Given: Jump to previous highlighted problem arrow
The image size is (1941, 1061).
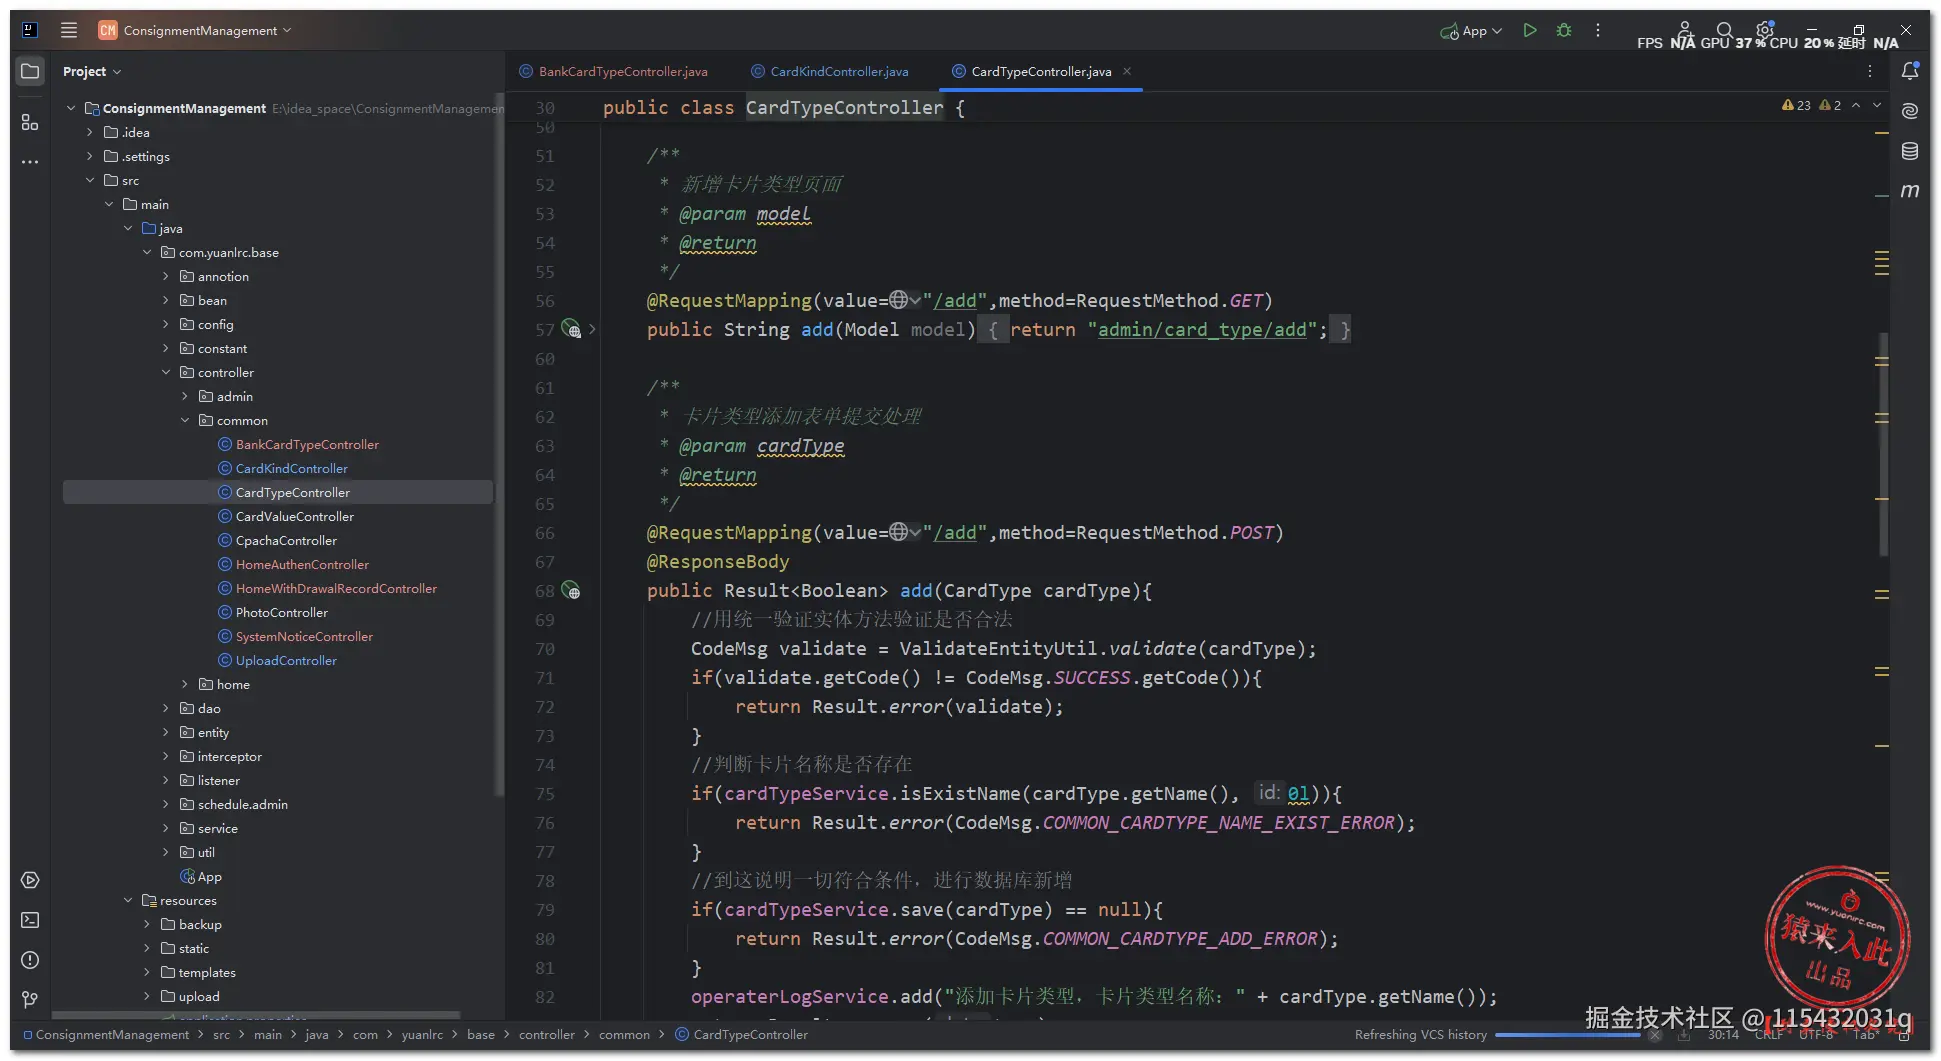Looking at the screenshot, I should pos(1856,105).
